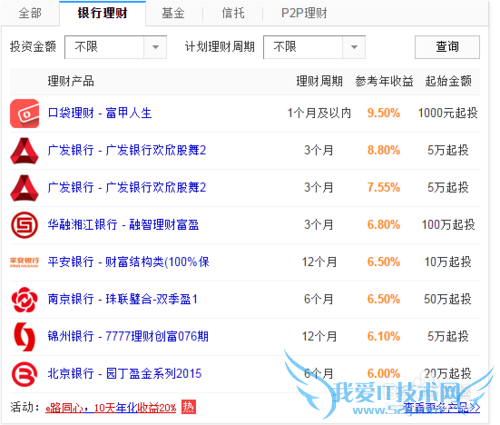500x425 pixels.
Task: Open the 信托 tab
Action: coord(233,13)
